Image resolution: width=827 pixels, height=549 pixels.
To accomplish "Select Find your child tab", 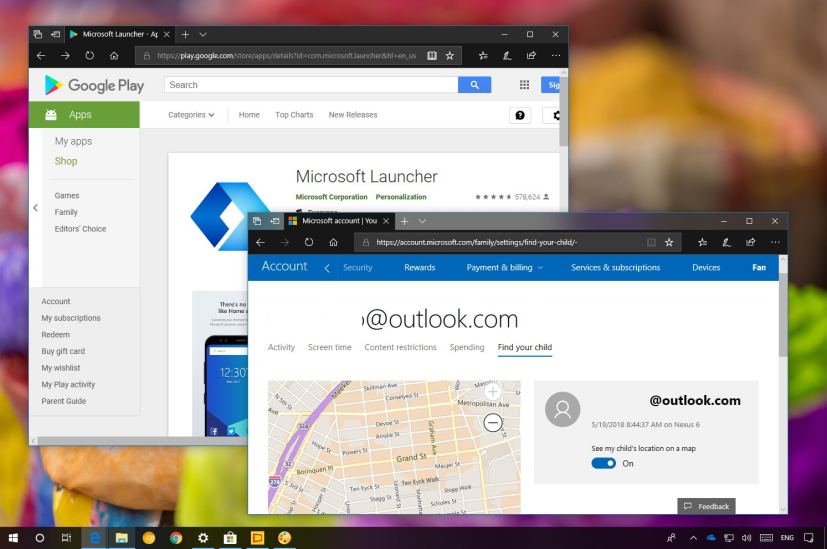I will click(x=525, y=347).
